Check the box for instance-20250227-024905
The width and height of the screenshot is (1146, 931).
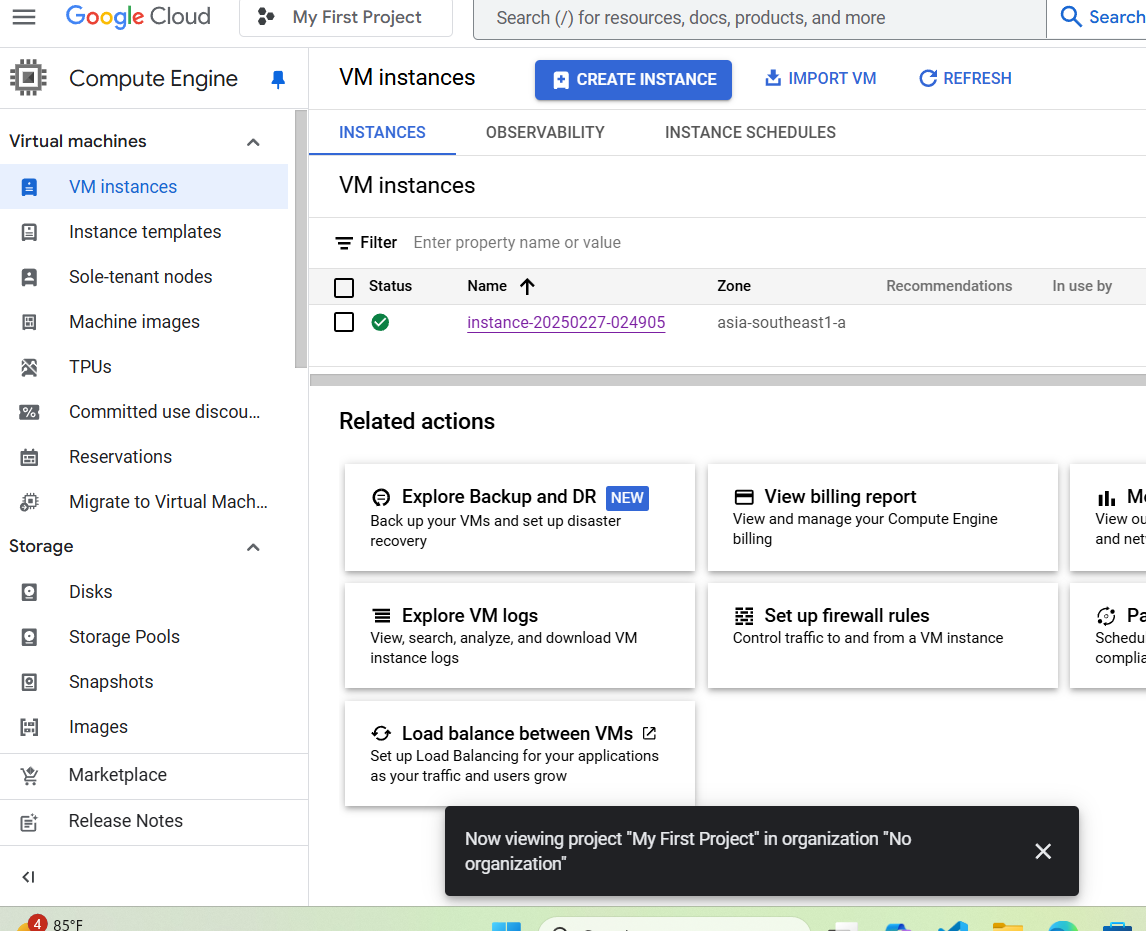344,322
